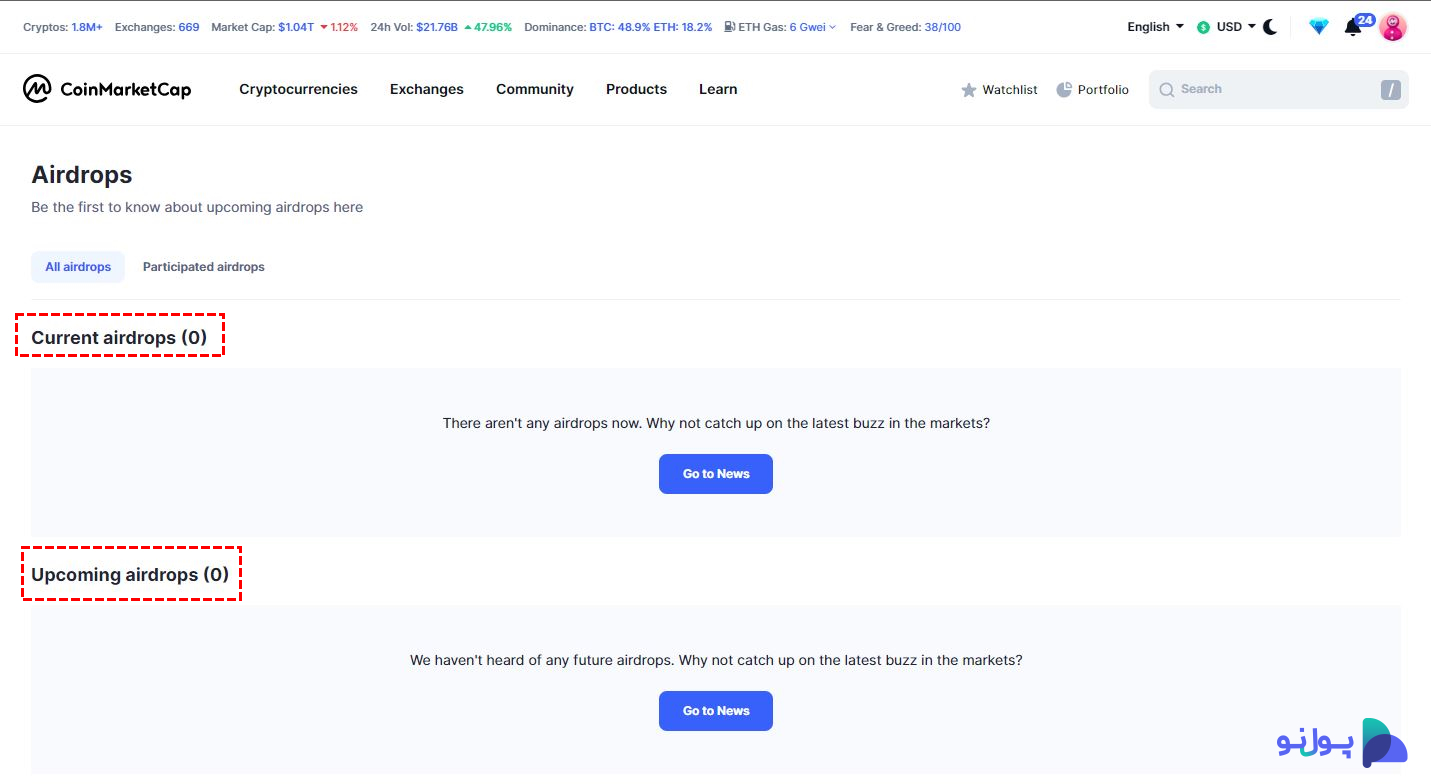
Task: Click the Portfolio pie chart icon
Action: [1064, 90]
